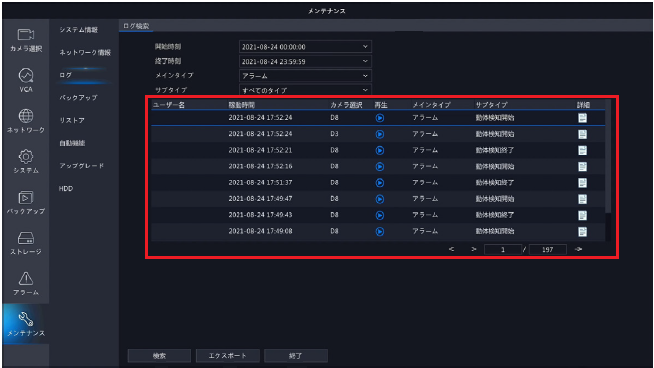Select the ログ menu item

(65, 75)
